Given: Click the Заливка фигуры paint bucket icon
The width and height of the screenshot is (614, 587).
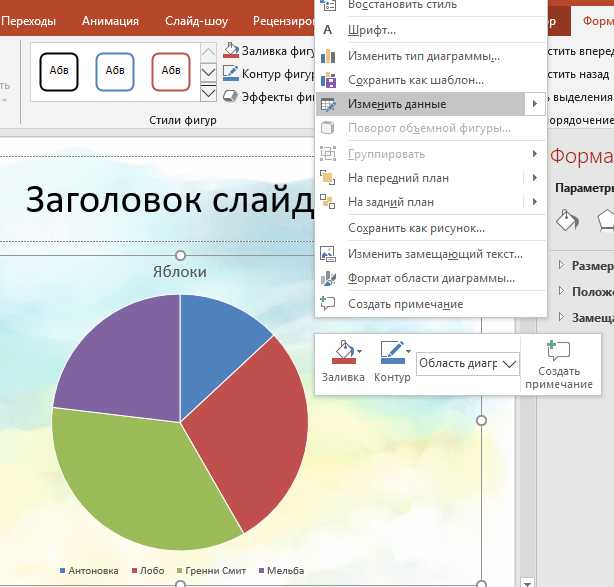Looking at the screenshot, I should [x=231, y=51].
